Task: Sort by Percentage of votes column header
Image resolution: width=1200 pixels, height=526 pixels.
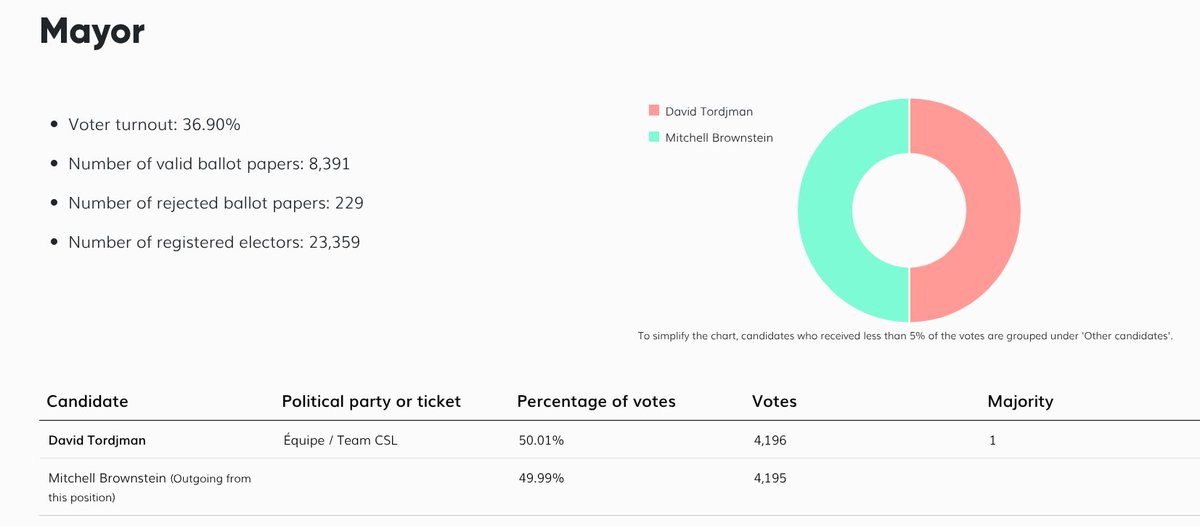Action: pos(596,401)
